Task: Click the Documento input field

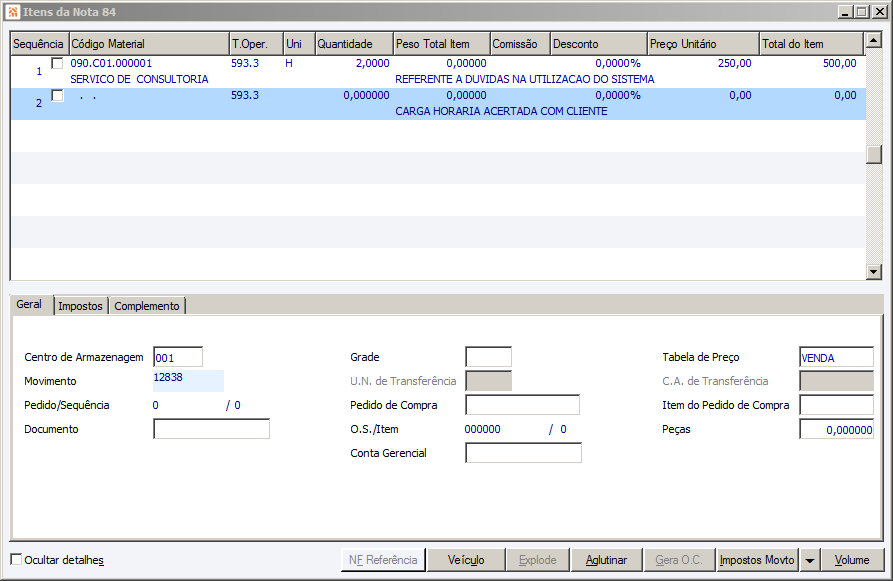Action: coord(211,429)
